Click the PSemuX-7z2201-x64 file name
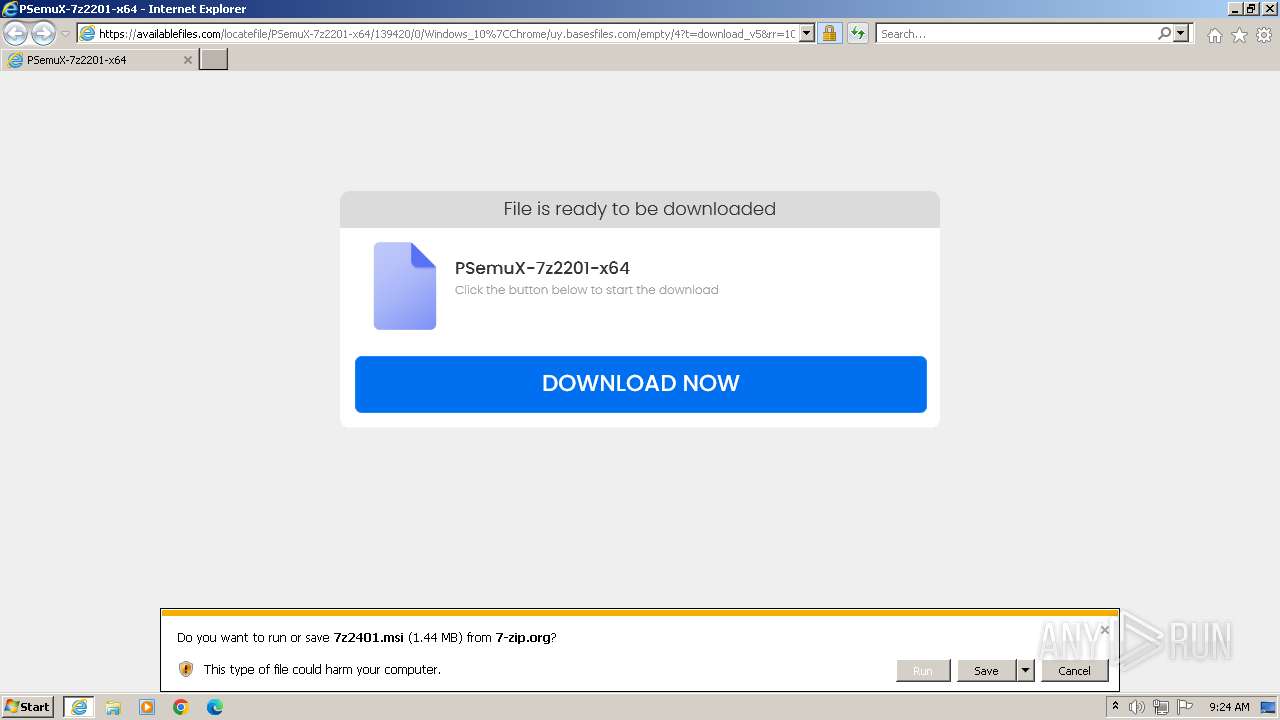The width and height of the screenshot is (1280, 720). [x=542, y=268]
